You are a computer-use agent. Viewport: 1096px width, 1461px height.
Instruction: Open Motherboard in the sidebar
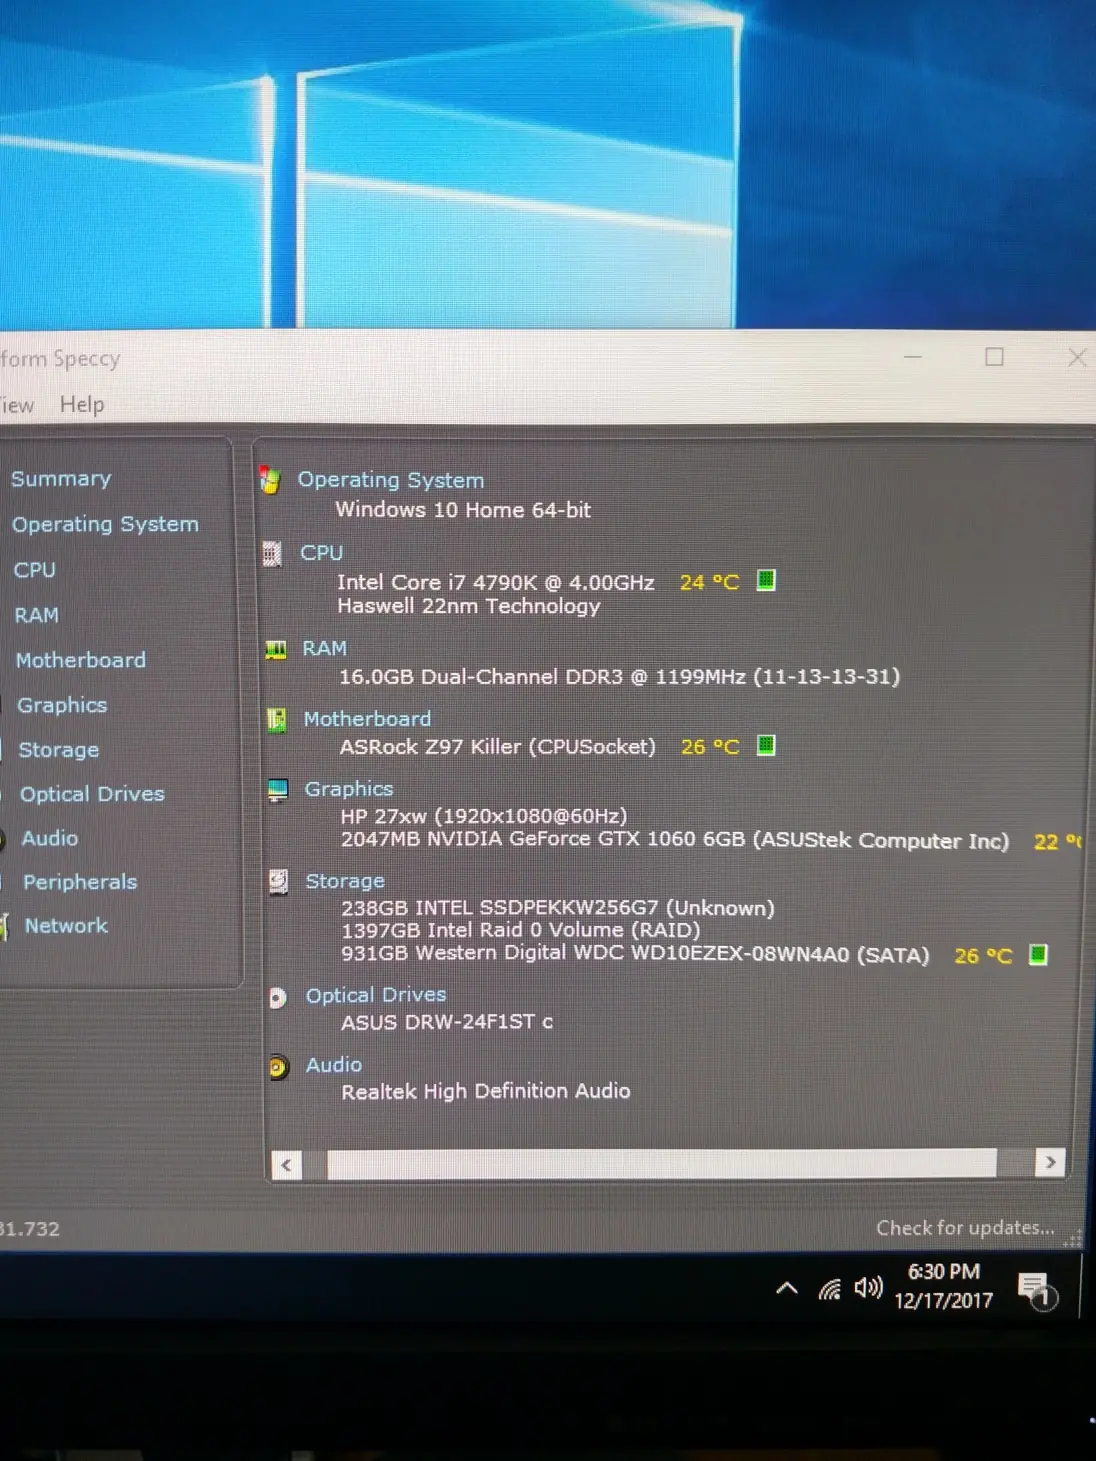[81, 660]
